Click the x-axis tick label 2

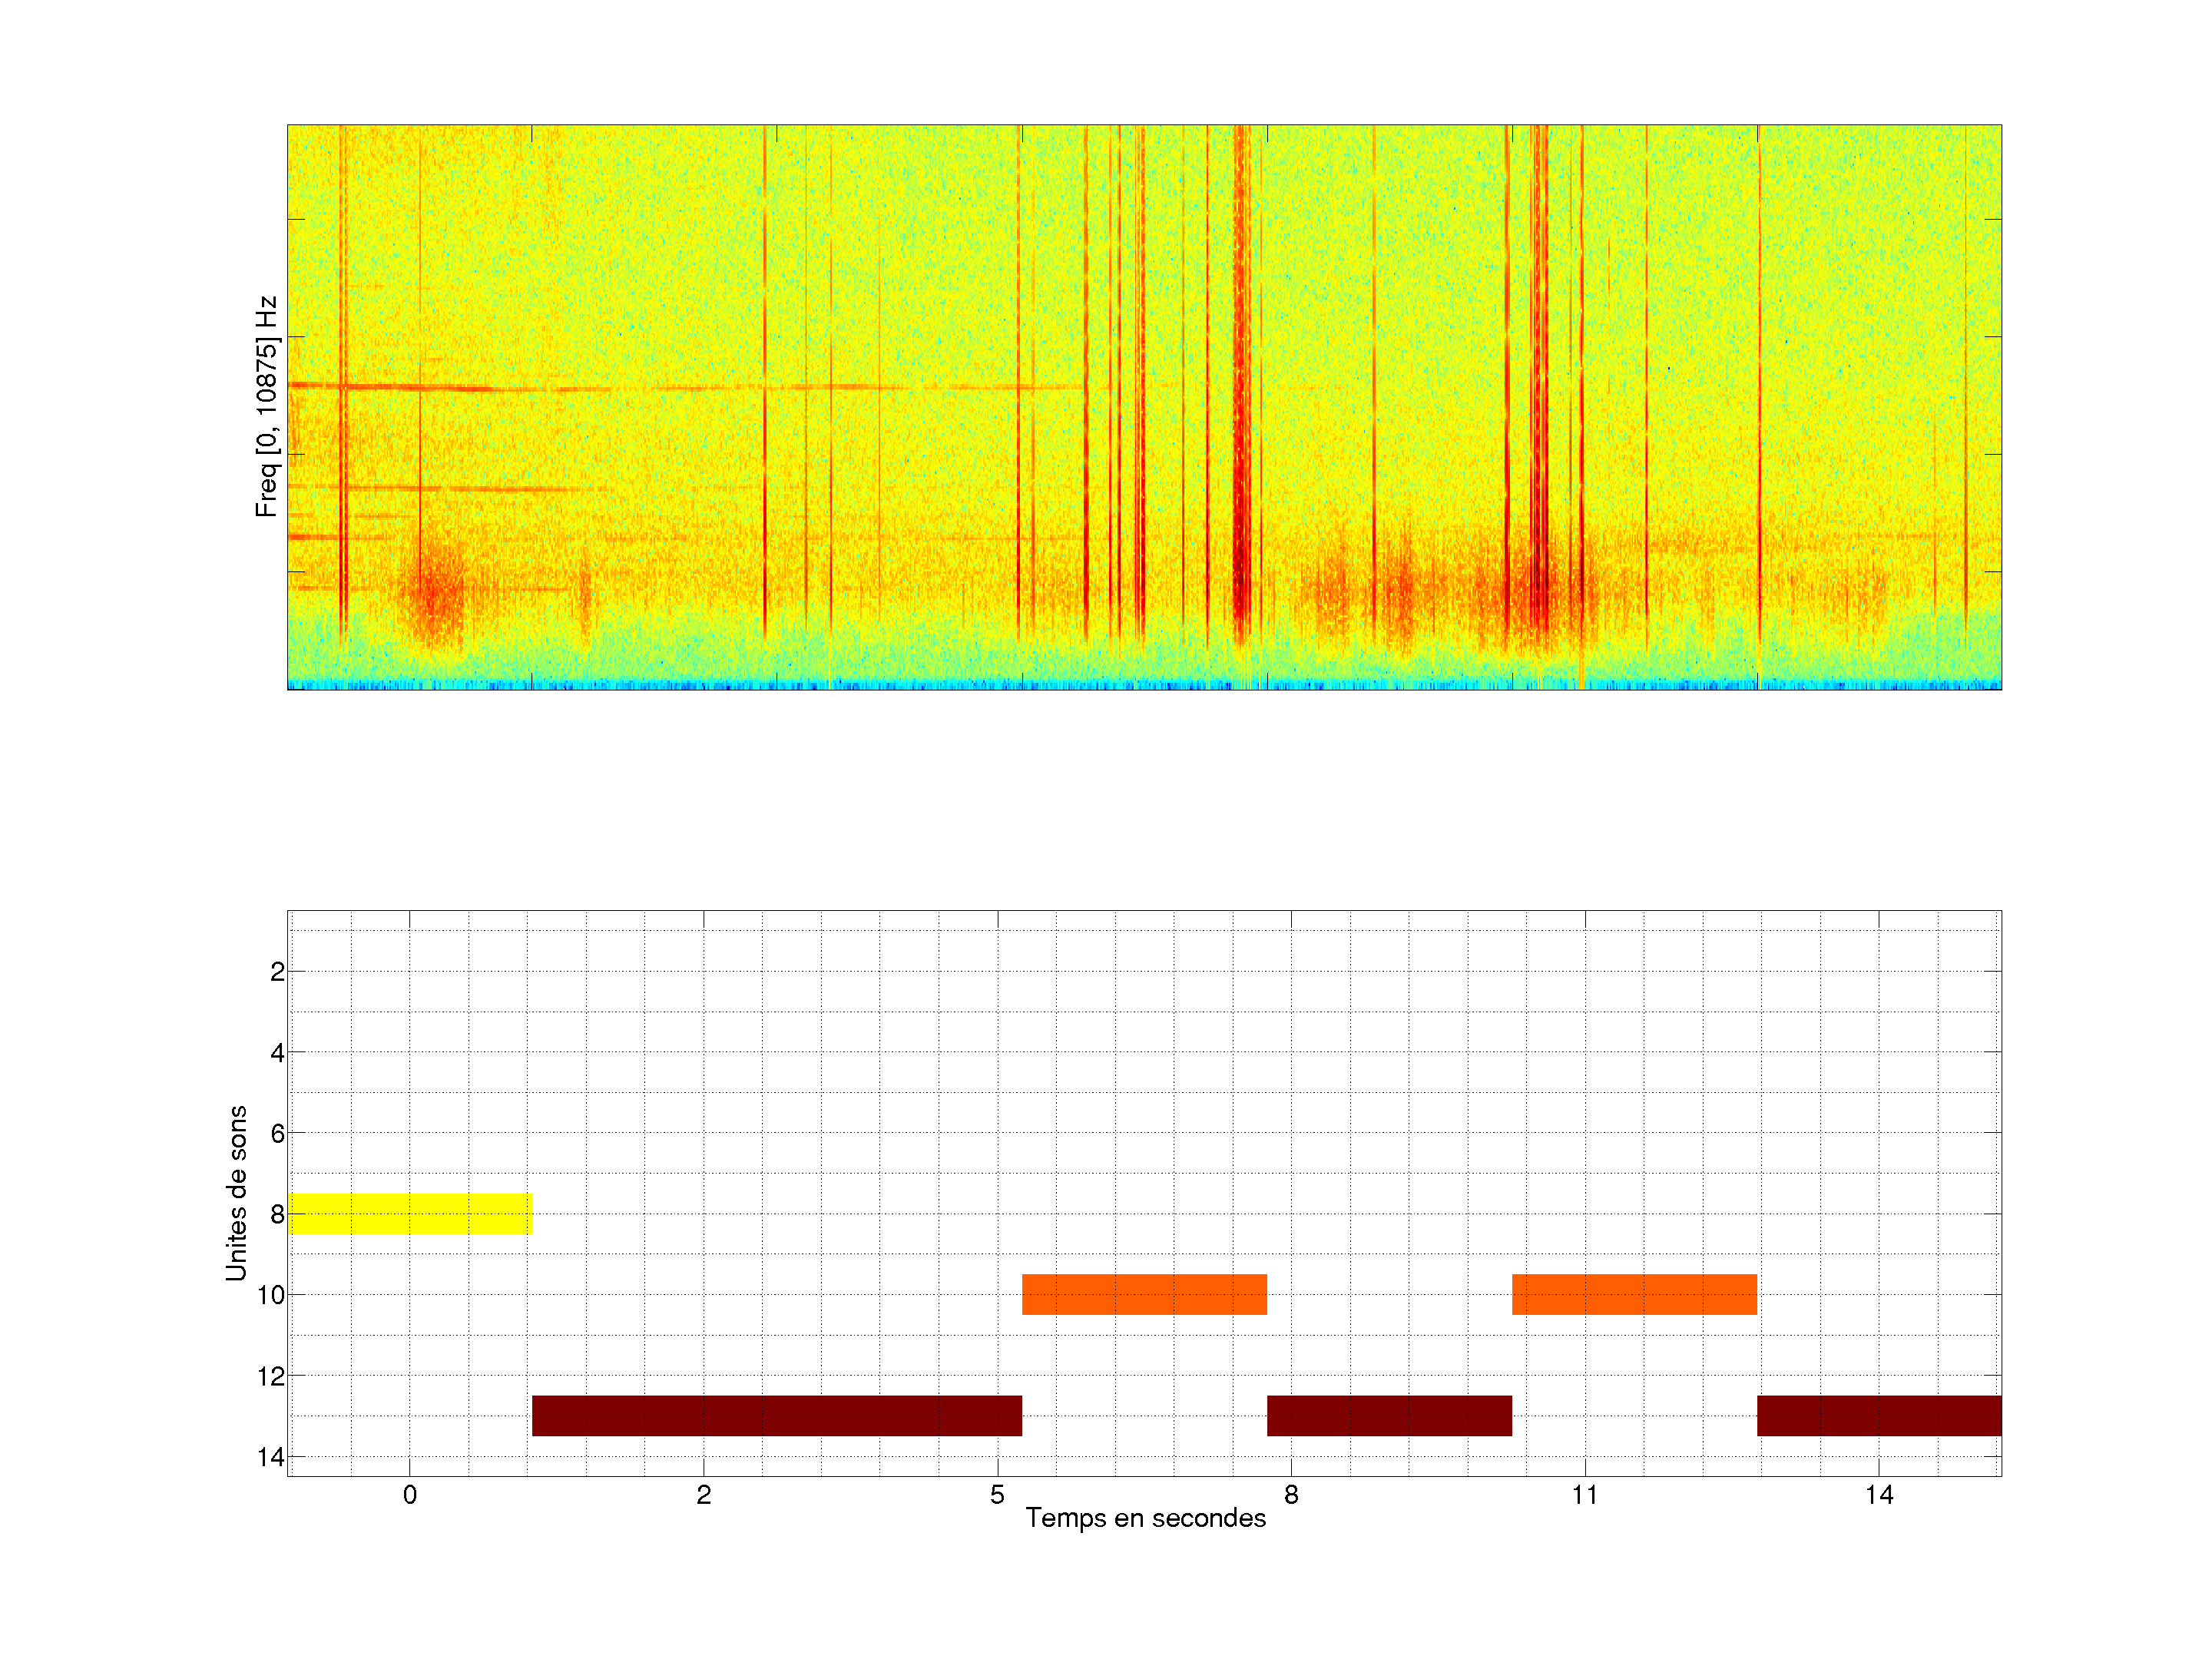click(x=704, y=1495)
